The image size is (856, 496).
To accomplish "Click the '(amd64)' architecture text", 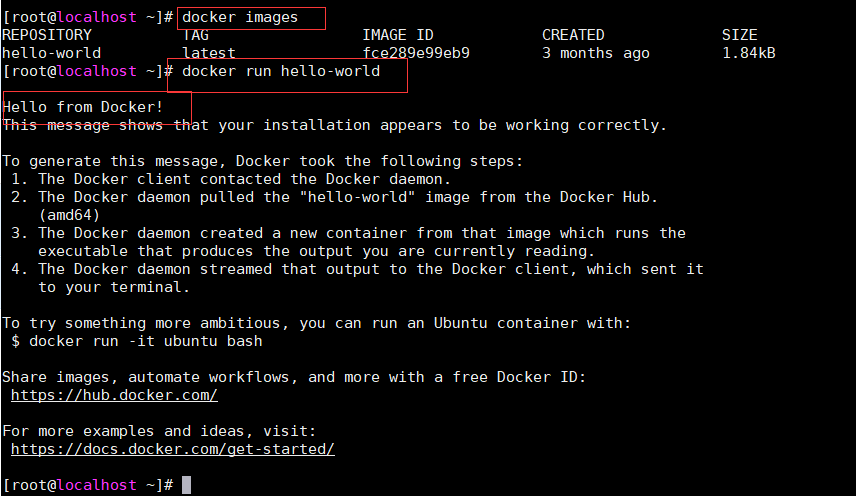I will [69, 216].
